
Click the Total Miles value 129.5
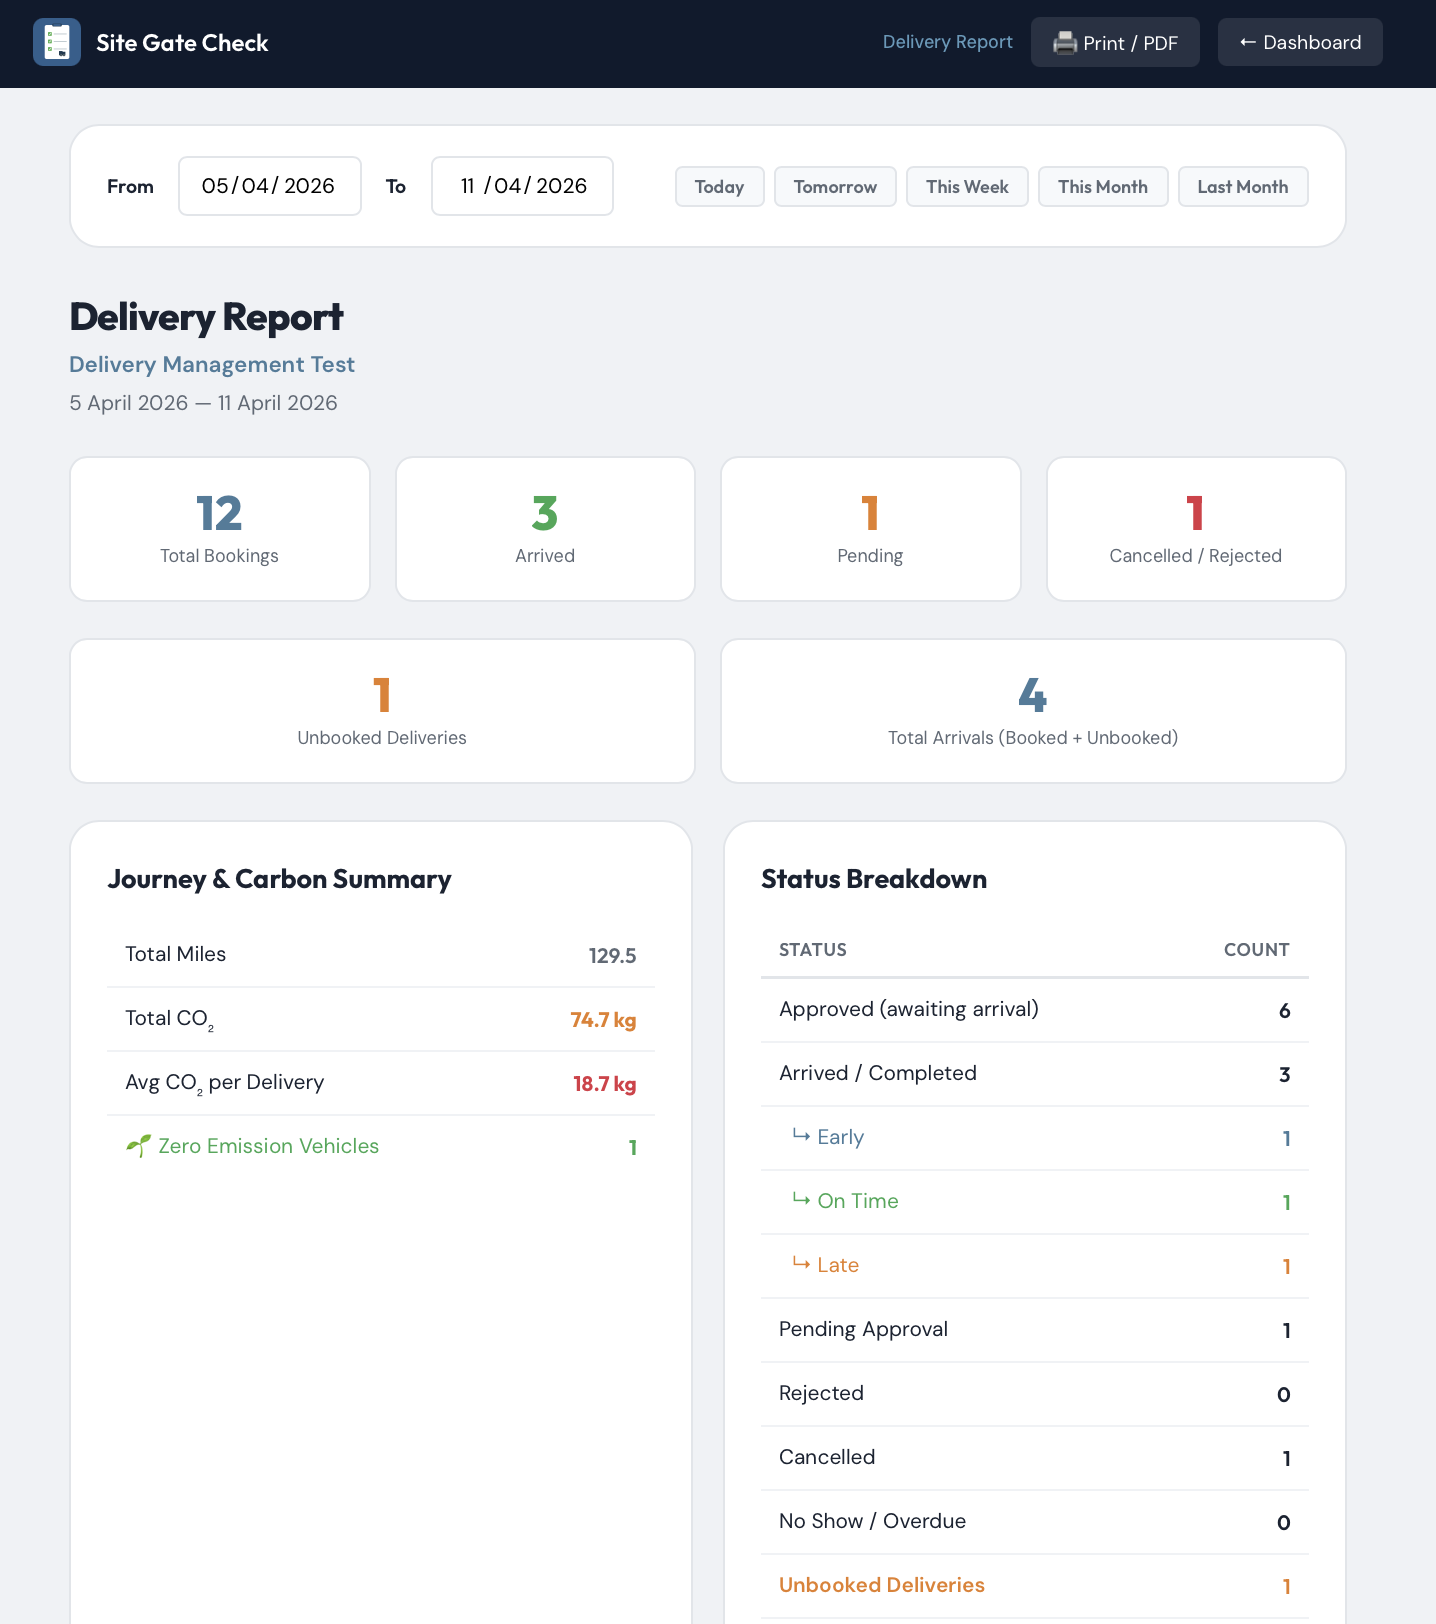point(612,955)
